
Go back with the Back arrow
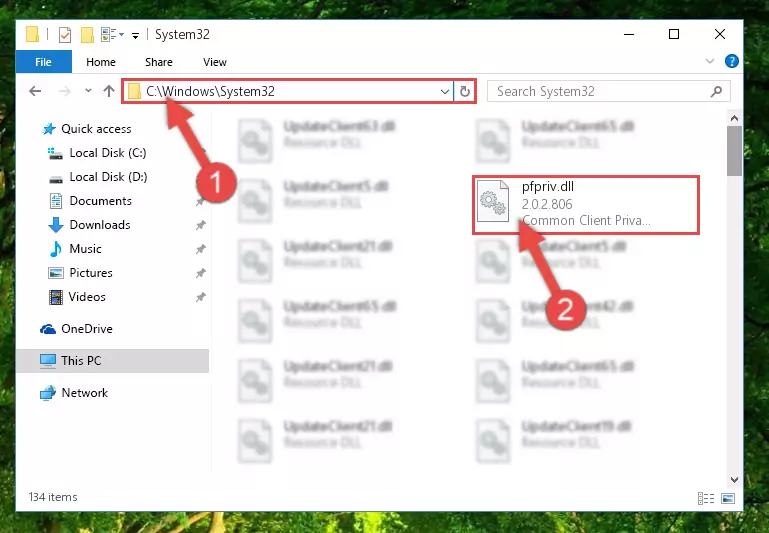35,91
